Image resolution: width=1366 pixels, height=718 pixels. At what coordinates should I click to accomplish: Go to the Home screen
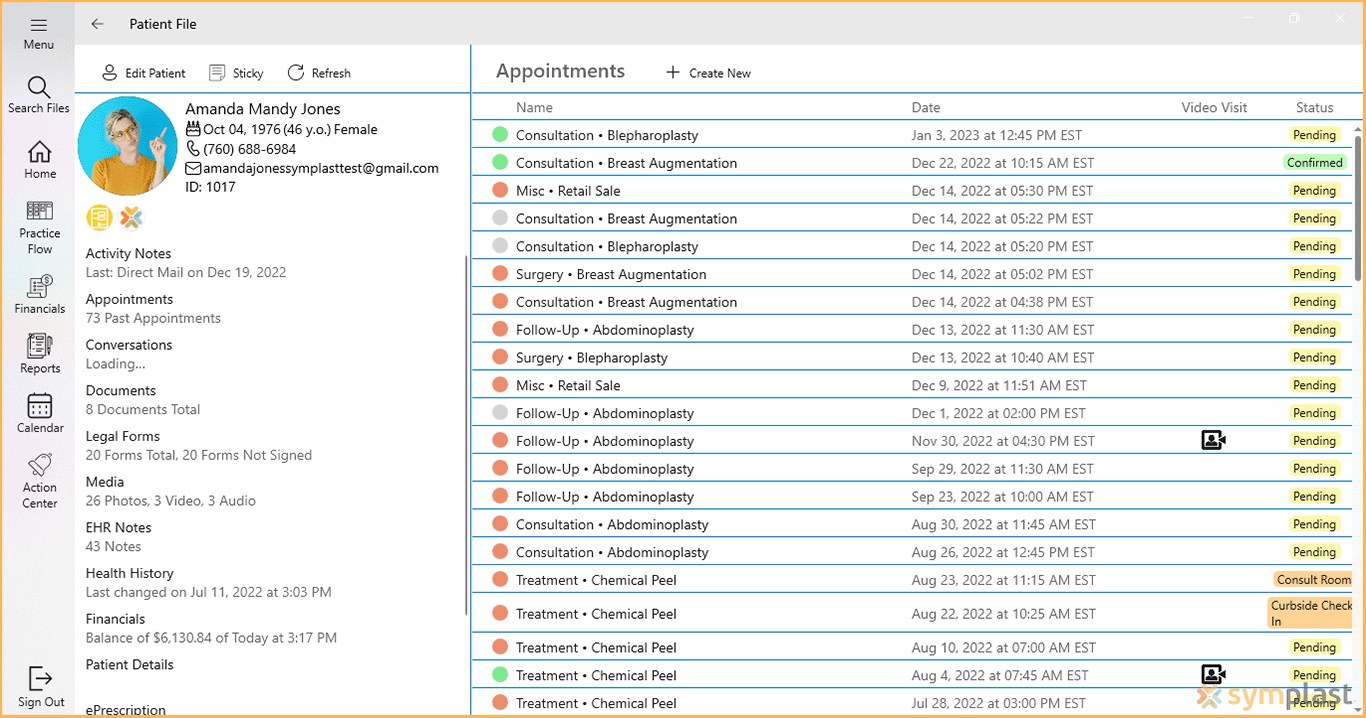coord(38,158)
